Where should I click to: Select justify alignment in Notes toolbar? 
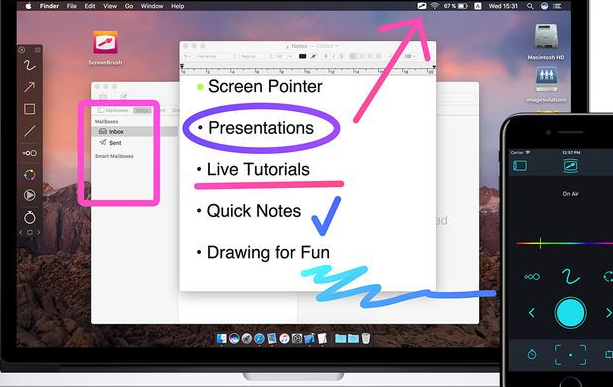pos(379,56)
